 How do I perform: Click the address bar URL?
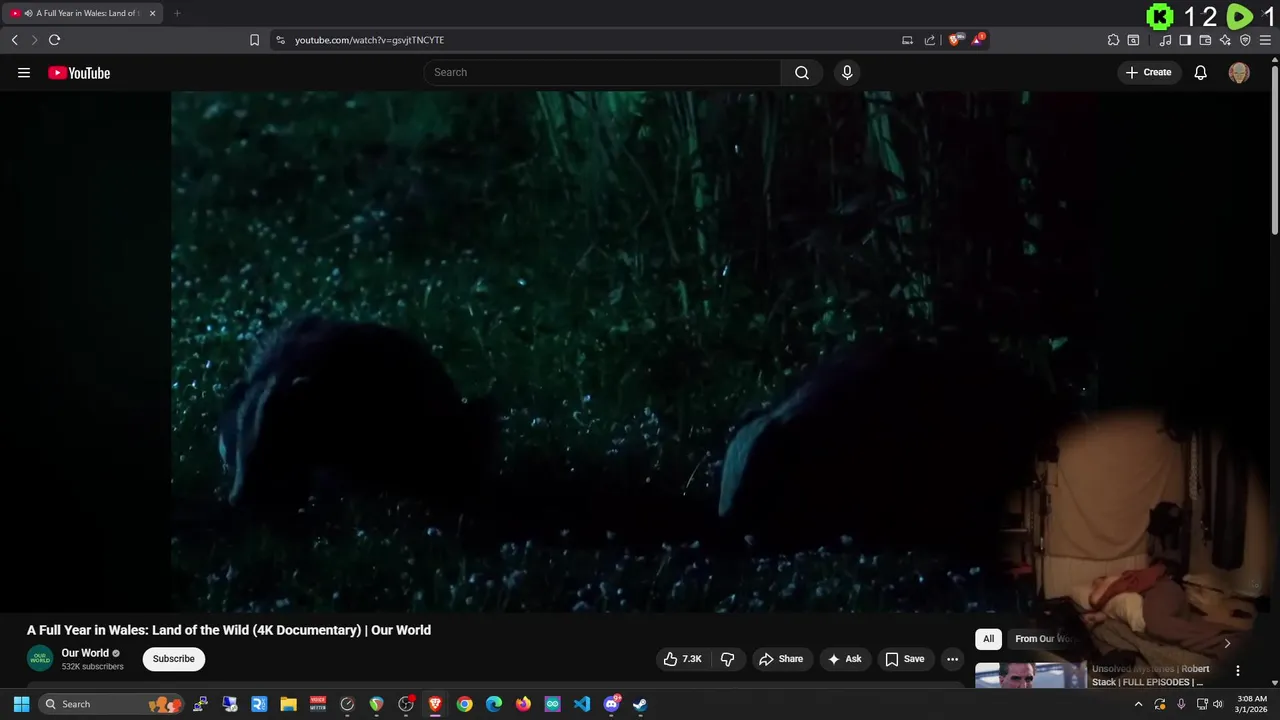[369, 40]
